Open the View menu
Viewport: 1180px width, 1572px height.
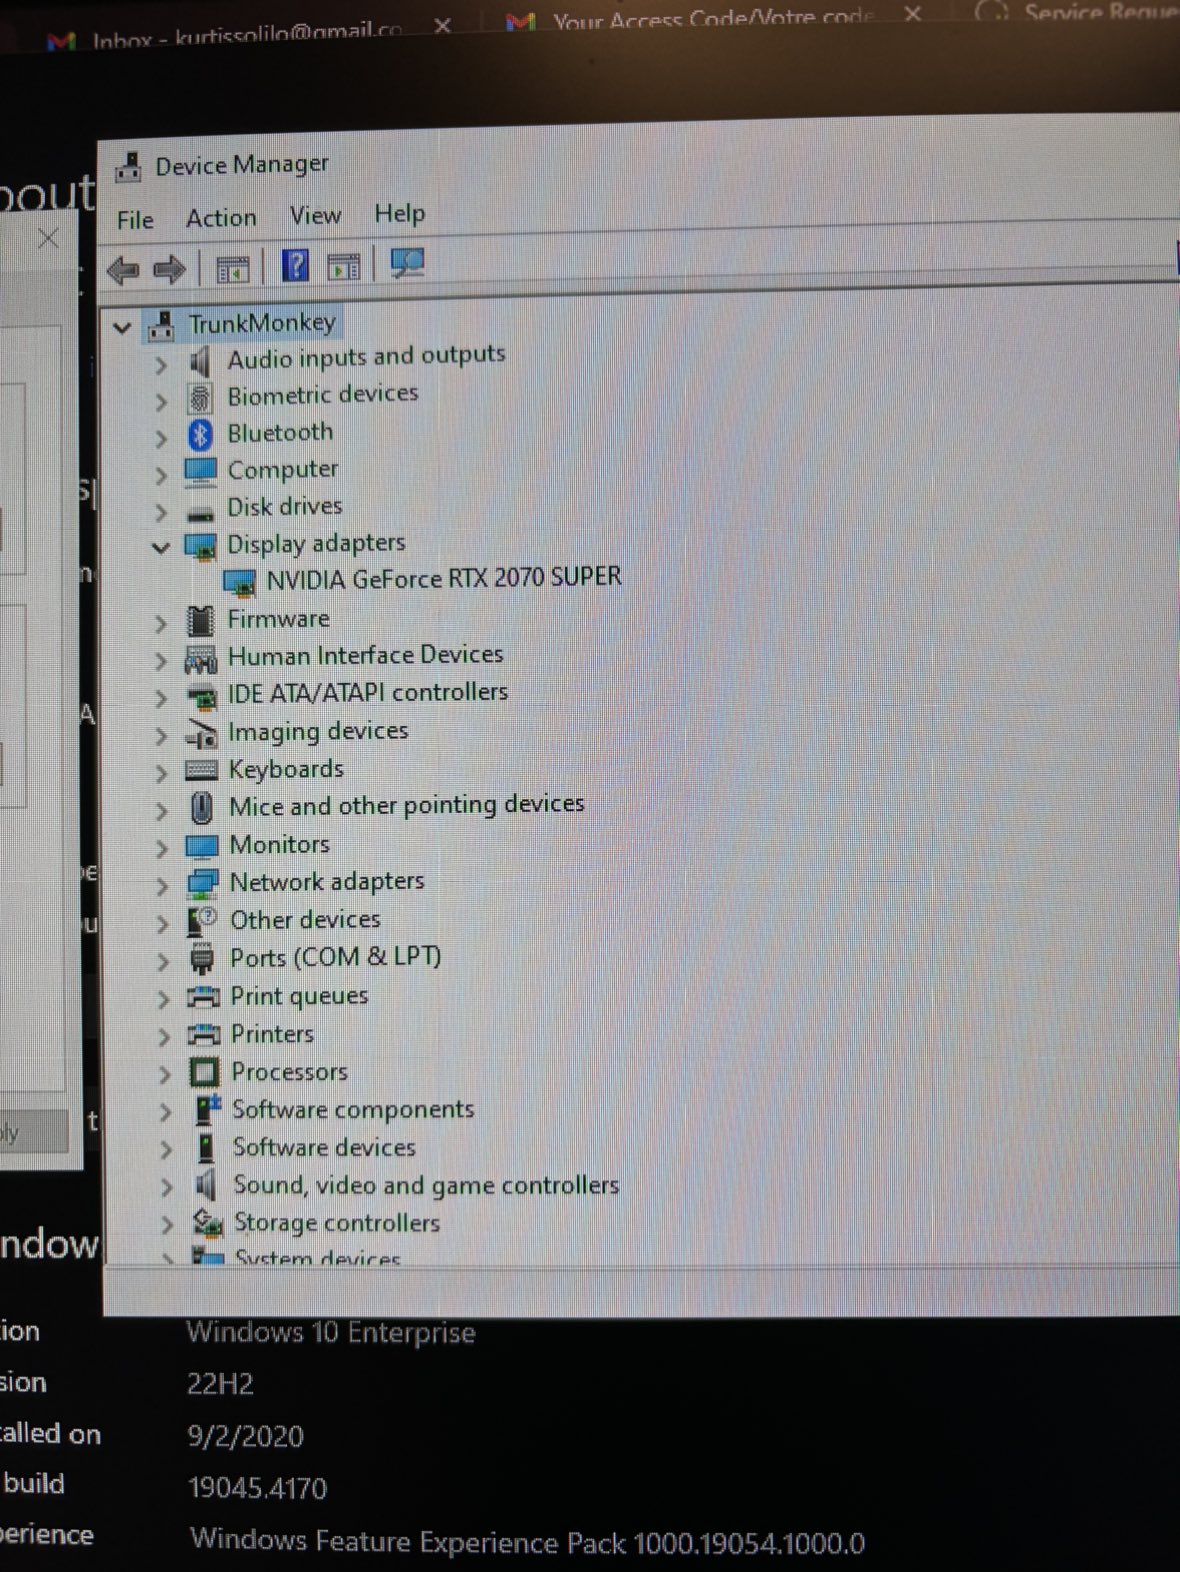315,215
